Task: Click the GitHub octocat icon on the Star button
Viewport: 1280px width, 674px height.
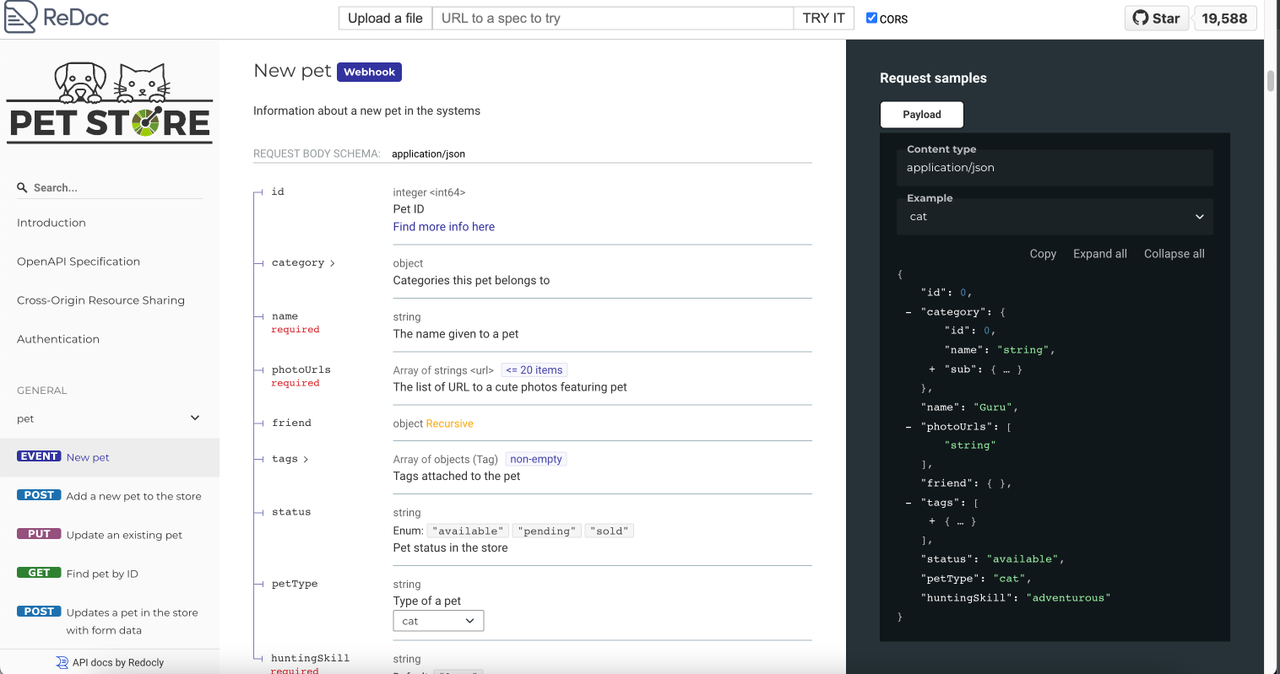Action: tap(1140, 17)
